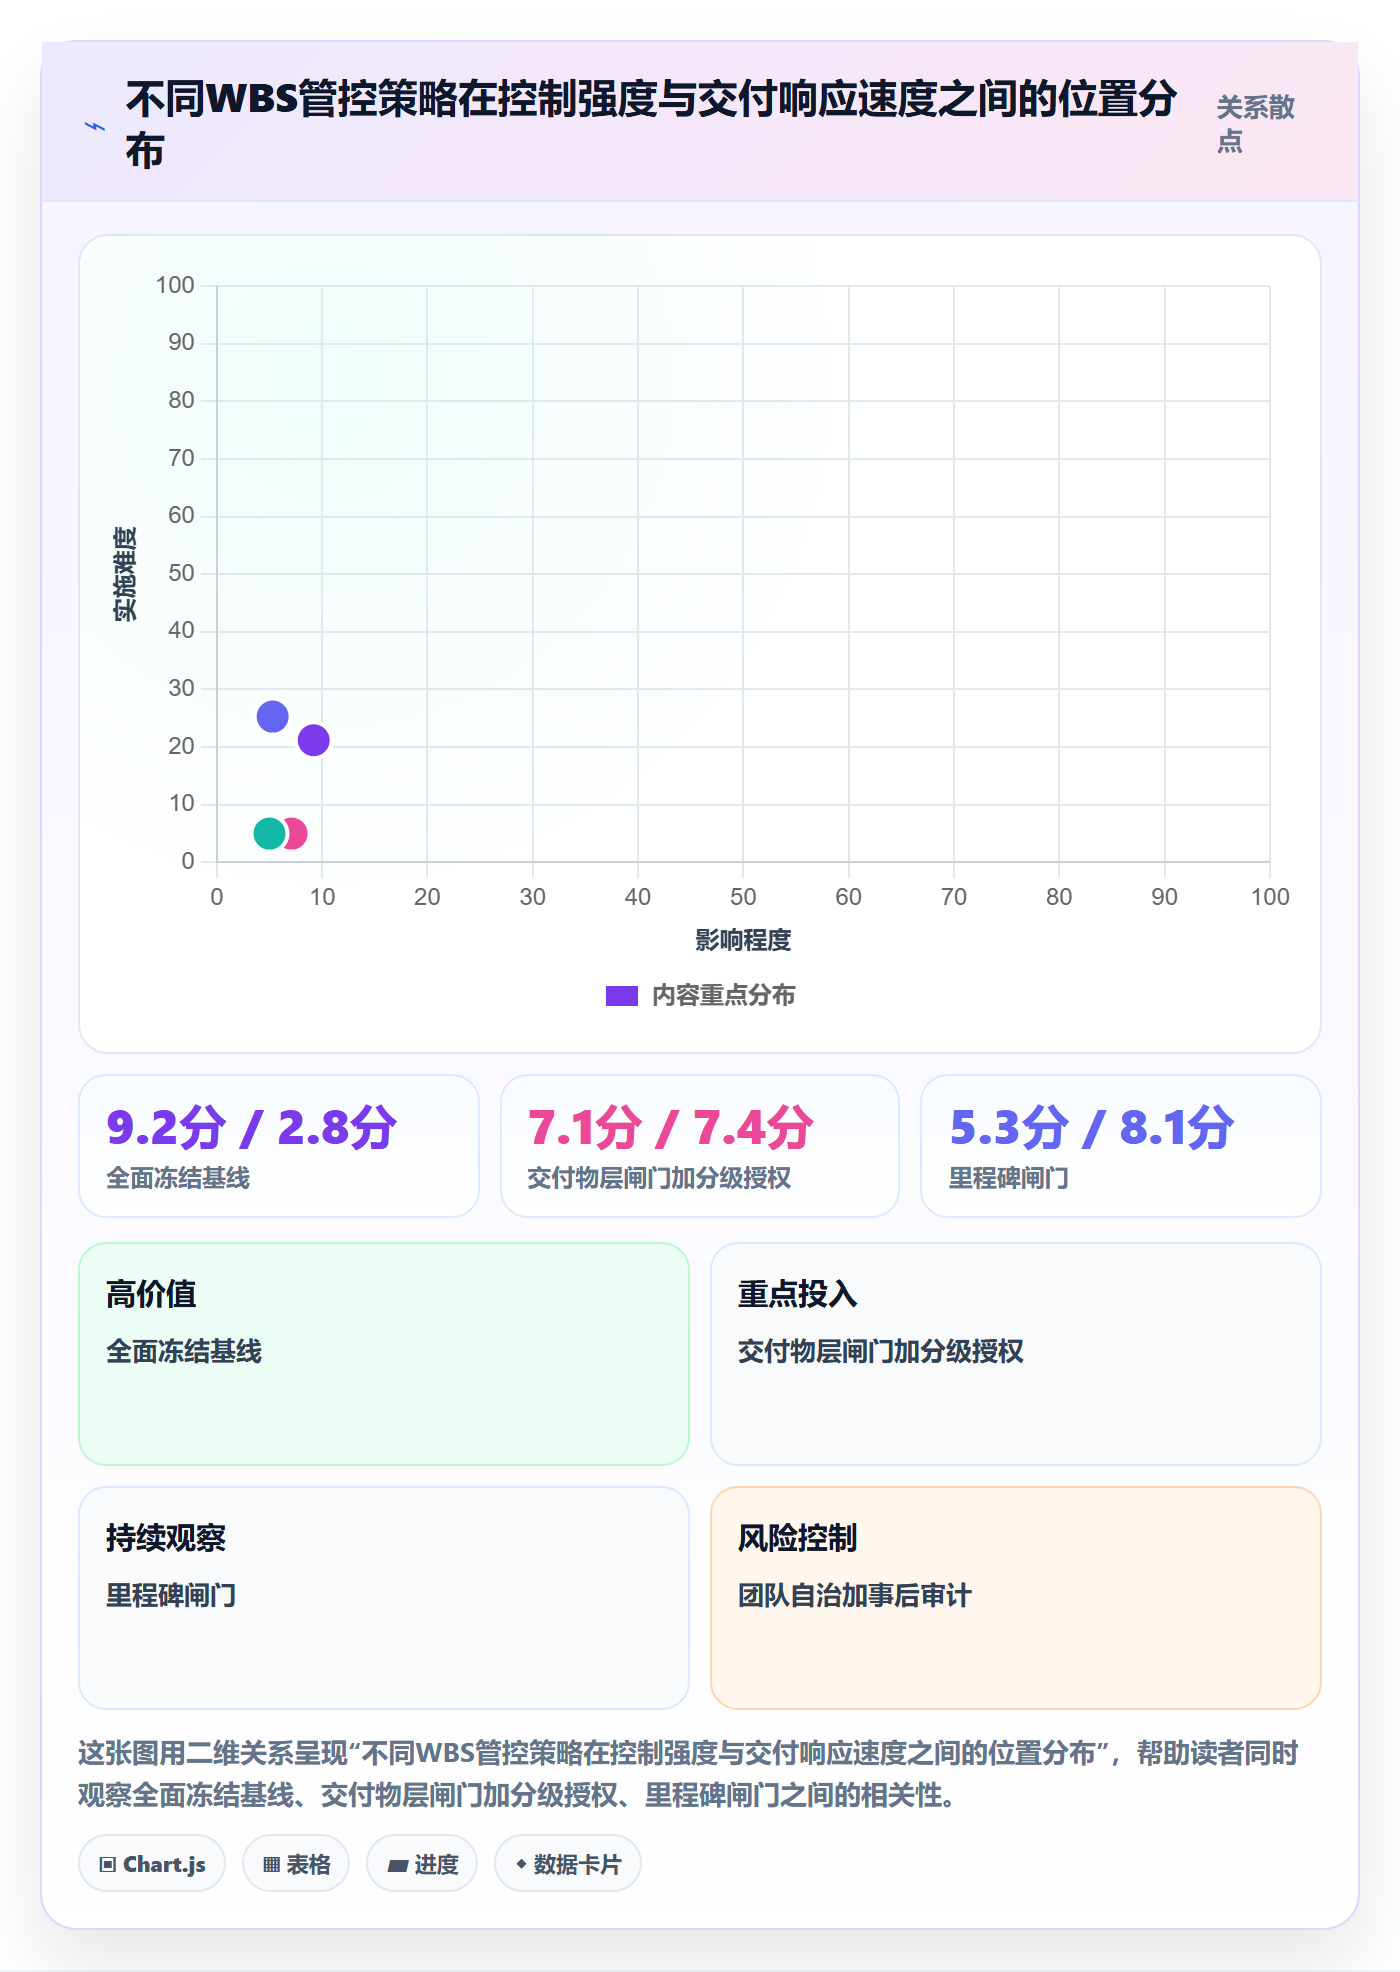This screenshot has width=1400, height=1972.
Task: Select the 风险控制 quadrant card
Action: click(x=1016, y=1598)
